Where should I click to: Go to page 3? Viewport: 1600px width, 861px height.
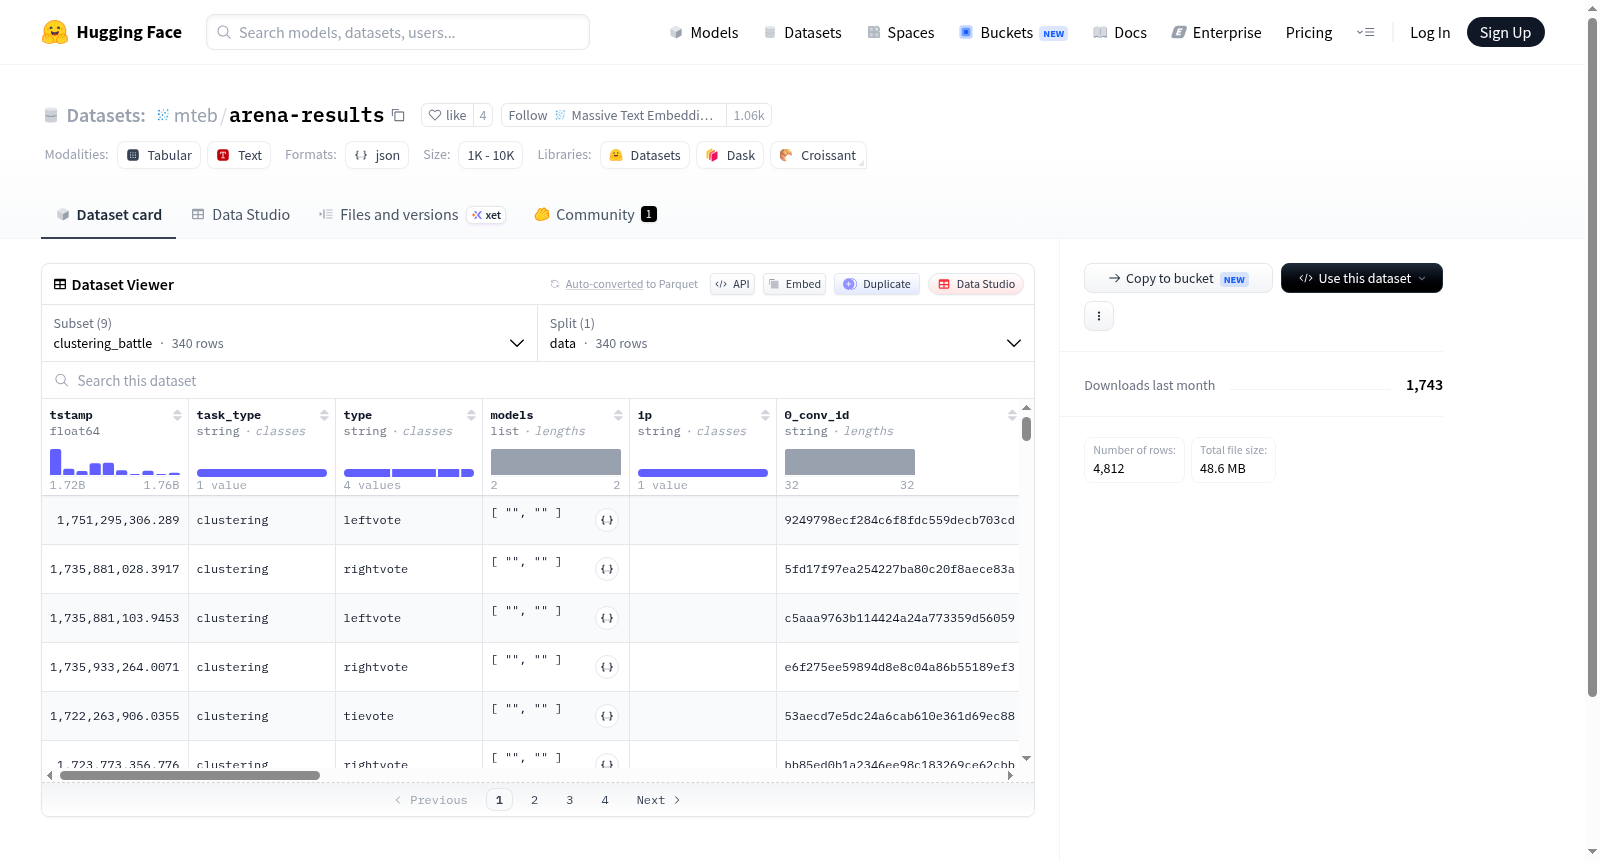click(x=570, y=800)
